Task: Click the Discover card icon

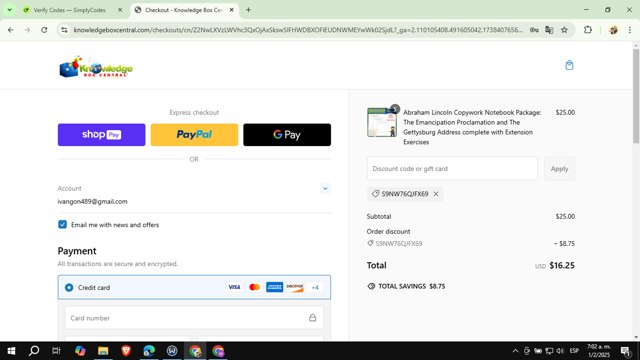Action: pos(295,287)
